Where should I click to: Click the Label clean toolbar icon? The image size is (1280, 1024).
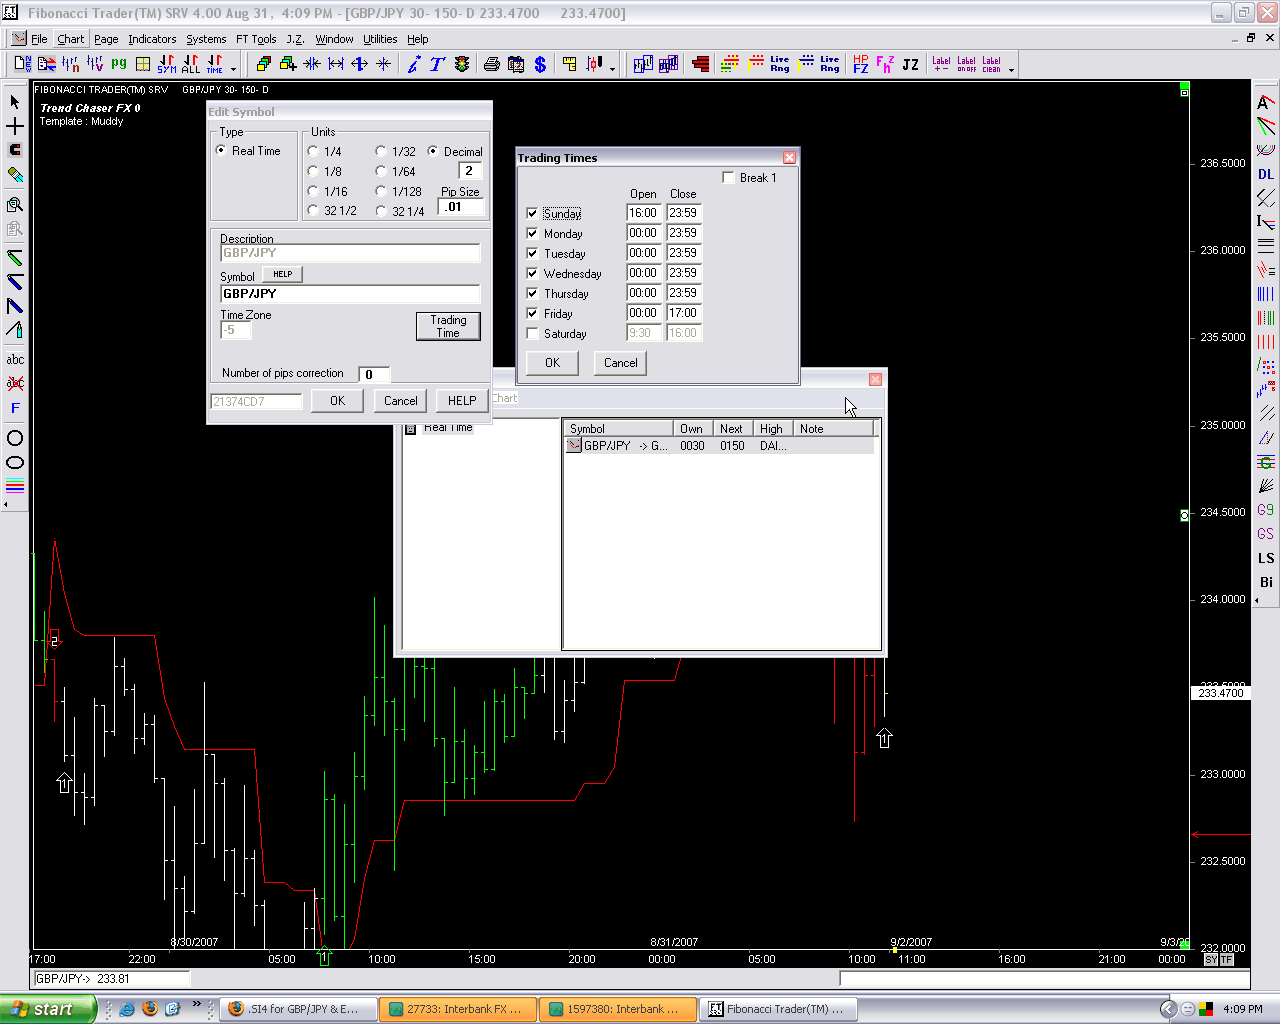click(991, 64)
